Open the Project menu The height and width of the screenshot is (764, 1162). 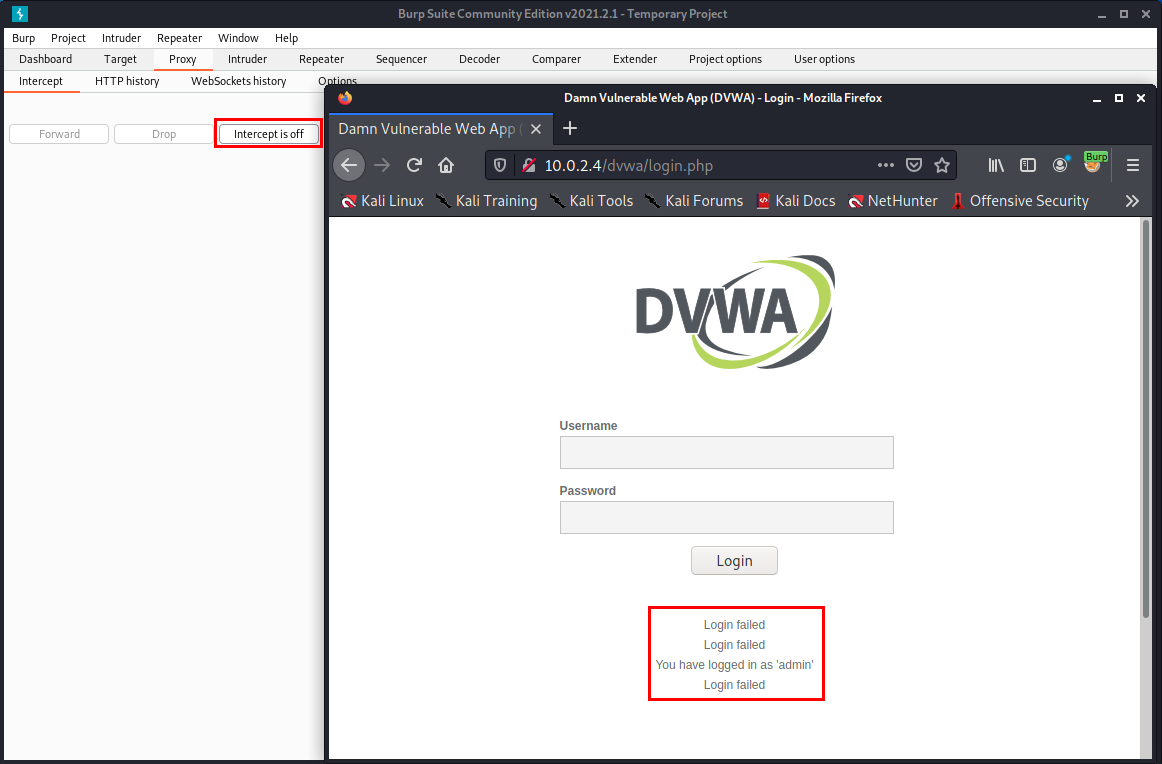(x=68, y=38)
